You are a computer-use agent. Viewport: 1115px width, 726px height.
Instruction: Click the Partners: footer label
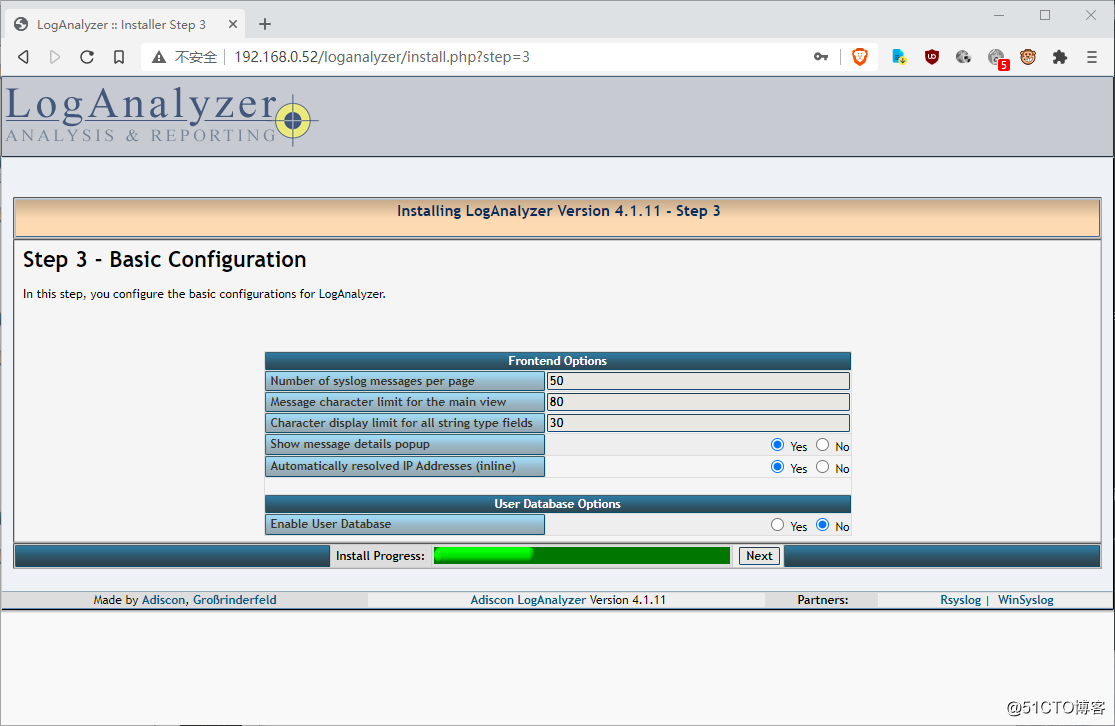pos(823,599)
